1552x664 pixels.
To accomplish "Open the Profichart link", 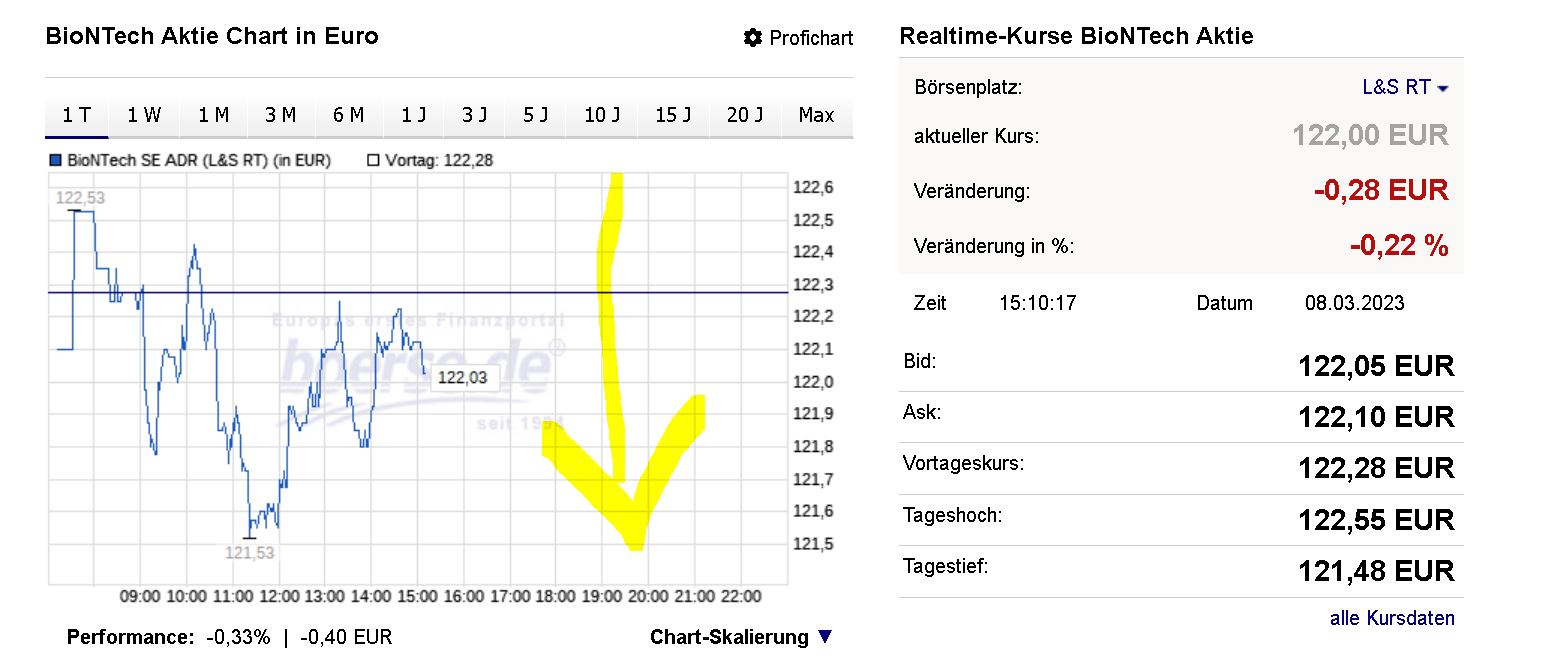I will pos(811,38).
